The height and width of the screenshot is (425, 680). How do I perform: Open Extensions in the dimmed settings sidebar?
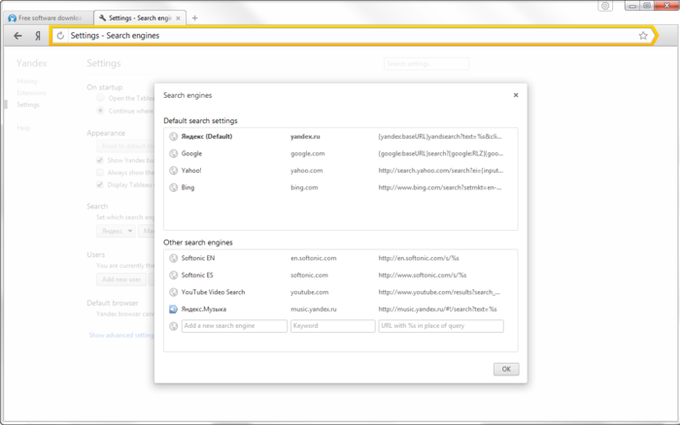click(x=31, y=93)
